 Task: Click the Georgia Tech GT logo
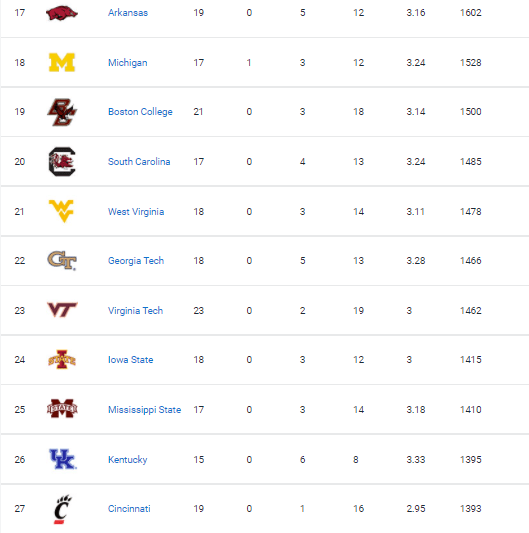pos(62,261)
